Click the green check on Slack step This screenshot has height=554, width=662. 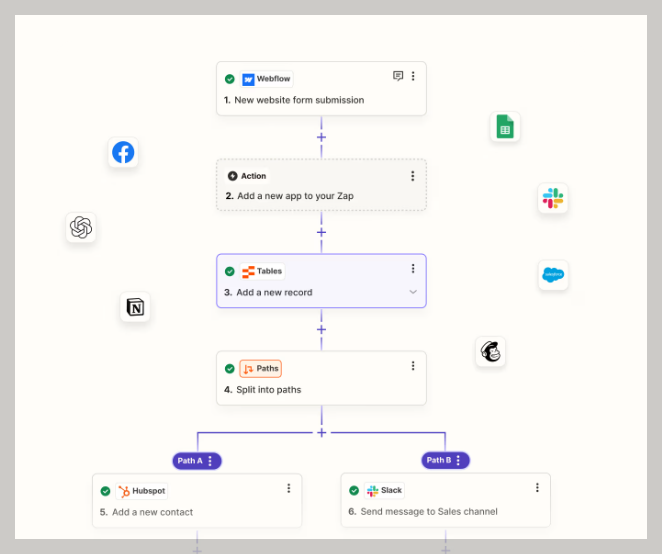[x=354, y=490]
